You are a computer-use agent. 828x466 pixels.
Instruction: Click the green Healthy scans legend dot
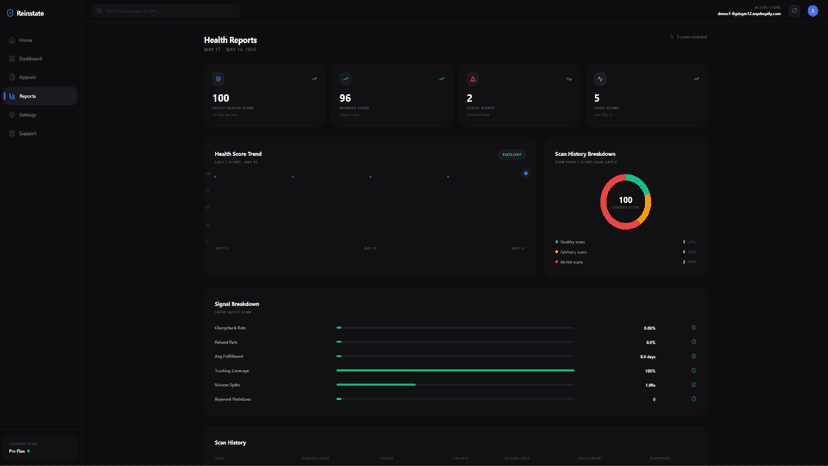557,242
